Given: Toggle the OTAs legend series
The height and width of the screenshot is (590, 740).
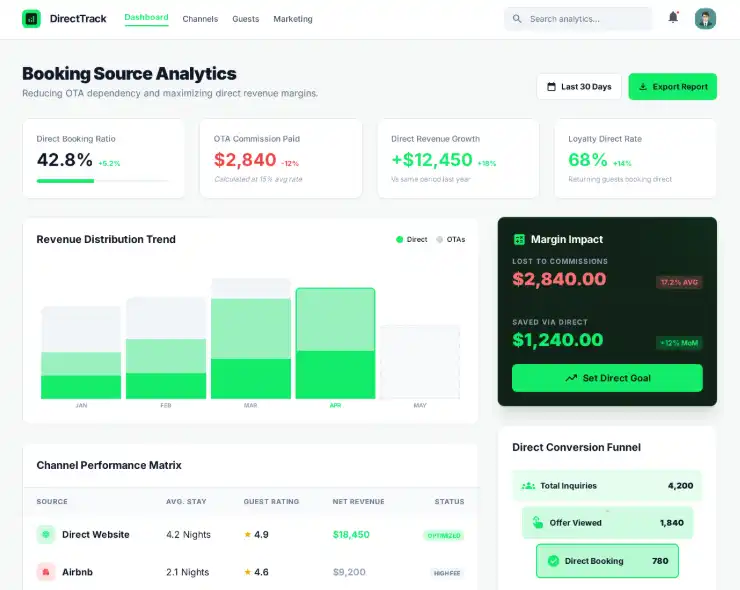Looking at the screenshot, I should click(x=451, y=240).
